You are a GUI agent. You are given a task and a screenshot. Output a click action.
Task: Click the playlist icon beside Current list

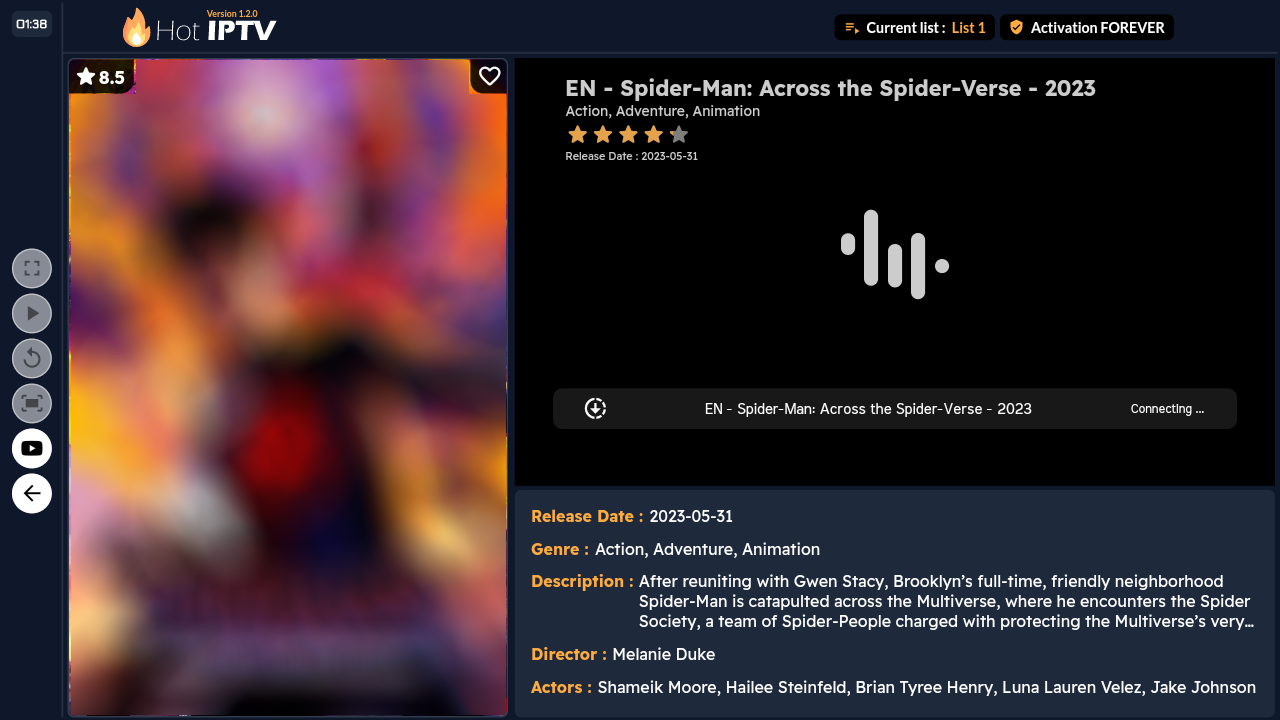[852, 28]
